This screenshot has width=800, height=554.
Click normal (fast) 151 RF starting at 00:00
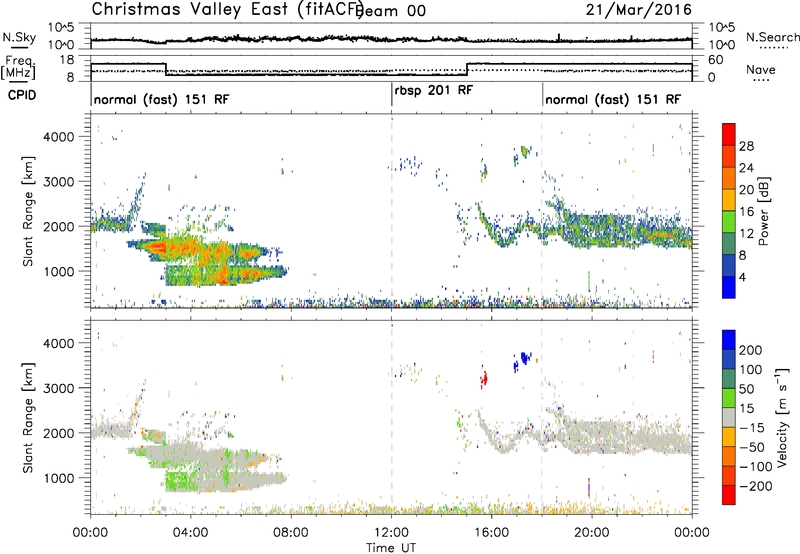tap(161, 99)
